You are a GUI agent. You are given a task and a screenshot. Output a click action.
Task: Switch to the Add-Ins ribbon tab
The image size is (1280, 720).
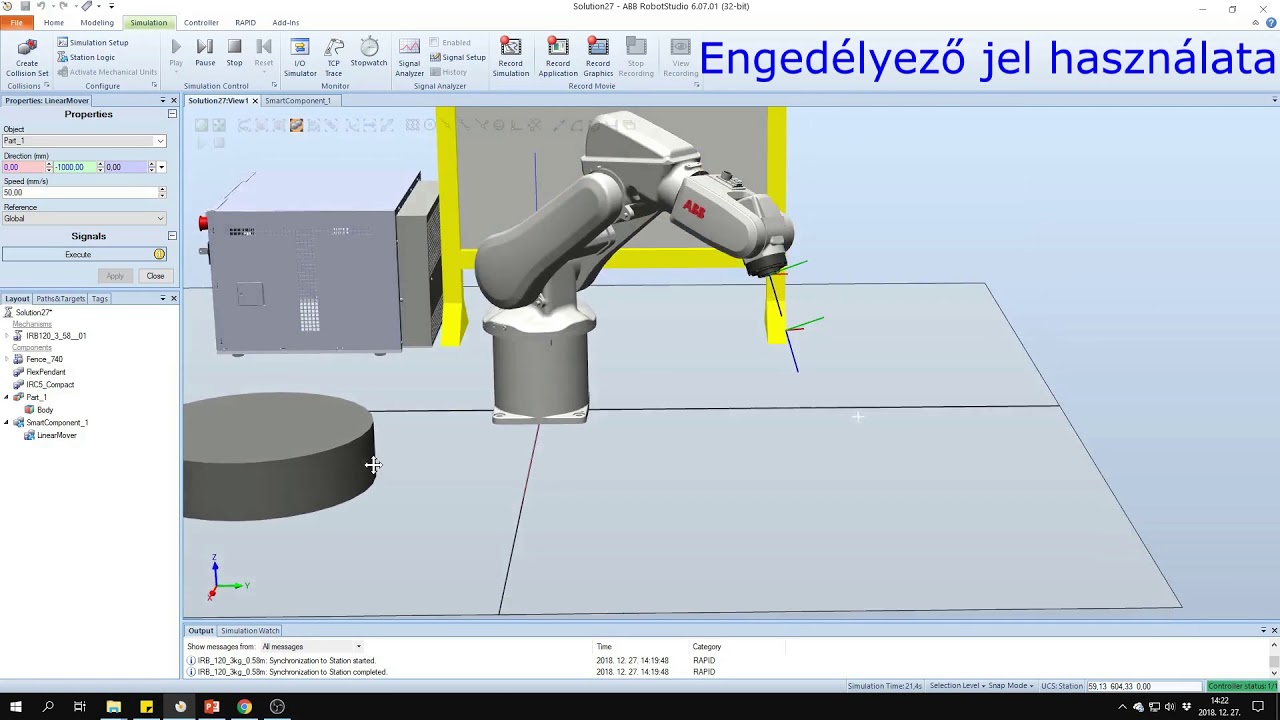click(286, 22)
